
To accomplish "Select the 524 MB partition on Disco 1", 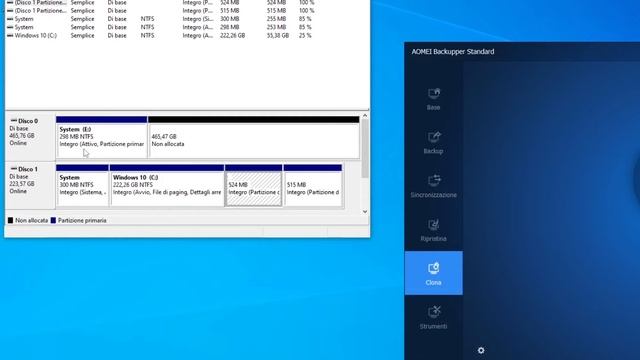I will click(253, 185).
